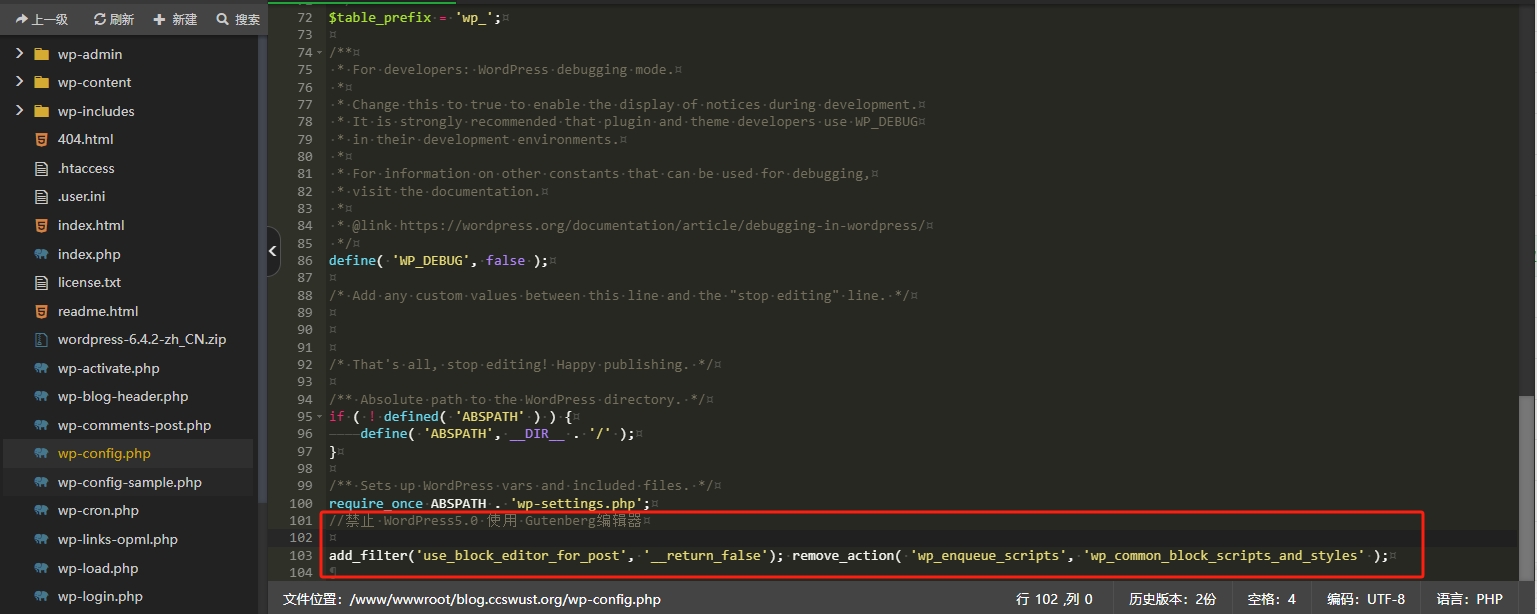Collapse the sidebar with the arrow handle

click(x=273, y=252)
